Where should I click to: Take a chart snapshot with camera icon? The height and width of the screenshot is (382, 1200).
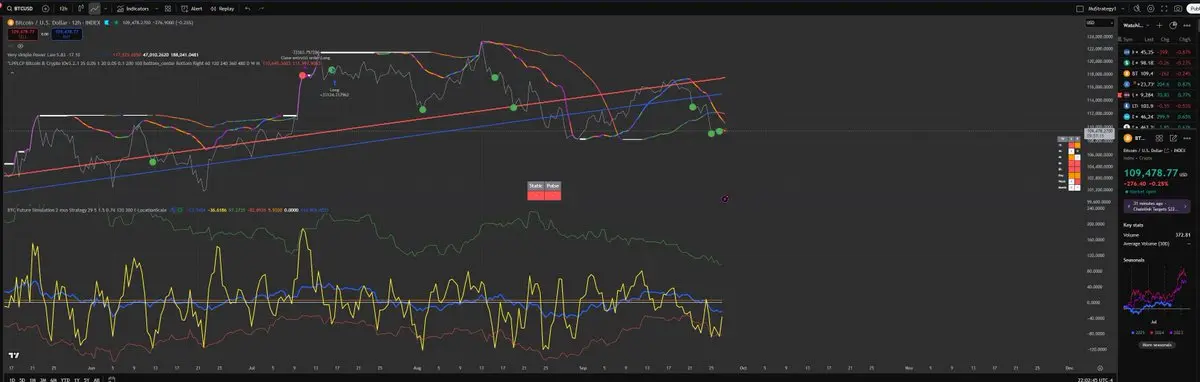click(x=1178, y=9)
